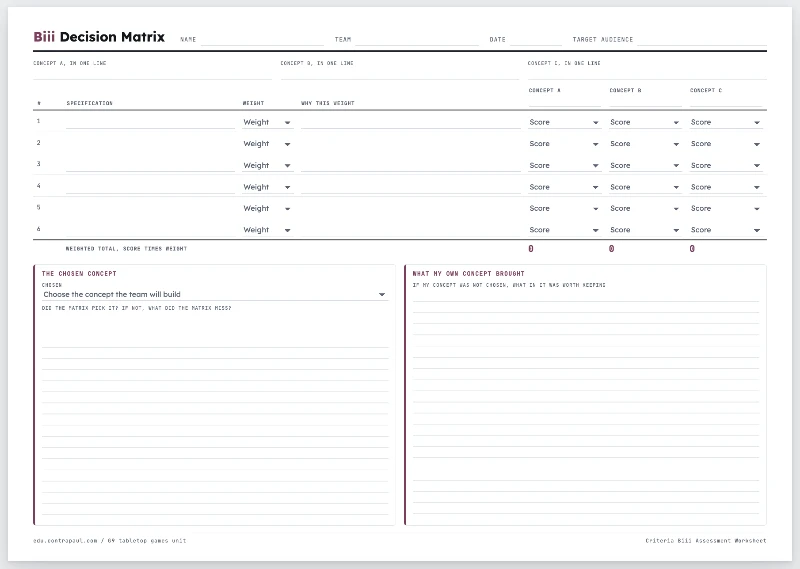Click the 'What my own concept brought' text area
800x569 pixels.
586,403
